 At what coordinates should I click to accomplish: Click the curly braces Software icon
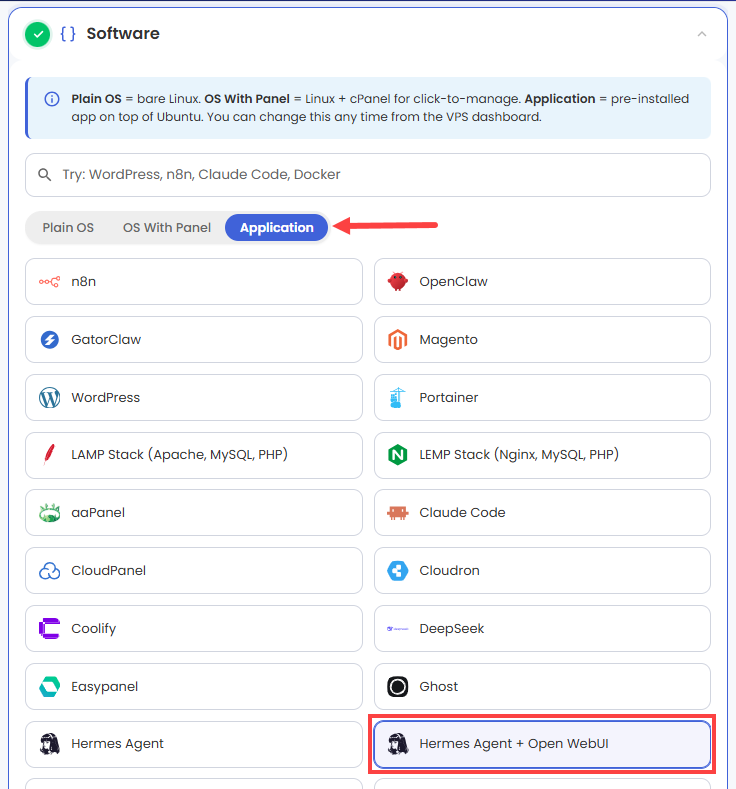[68, 34]
